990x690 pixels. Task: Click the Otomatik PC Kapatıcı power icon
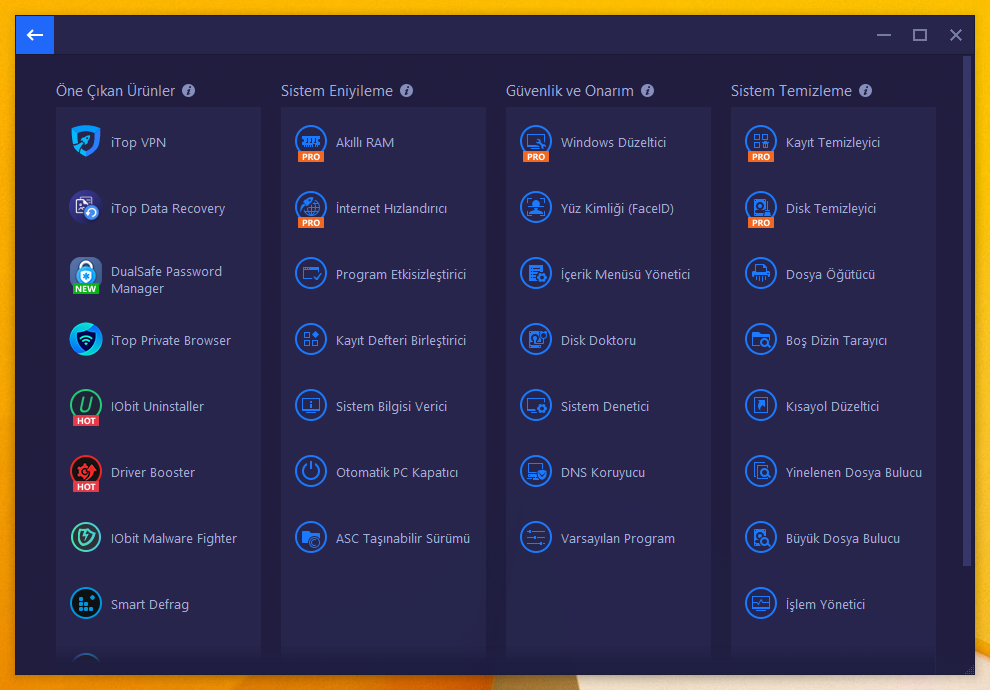point(311,472)
